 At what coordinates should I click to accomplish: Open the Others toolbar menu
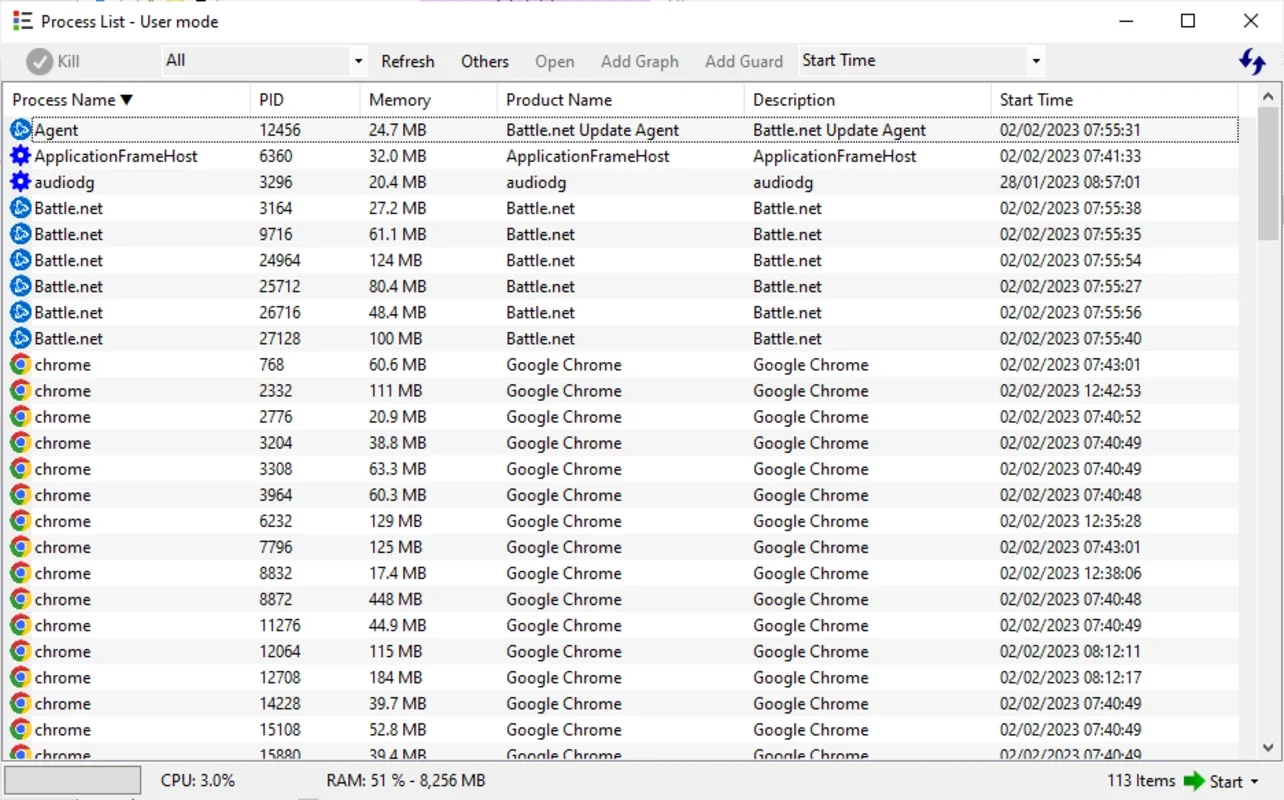(485, 62)
